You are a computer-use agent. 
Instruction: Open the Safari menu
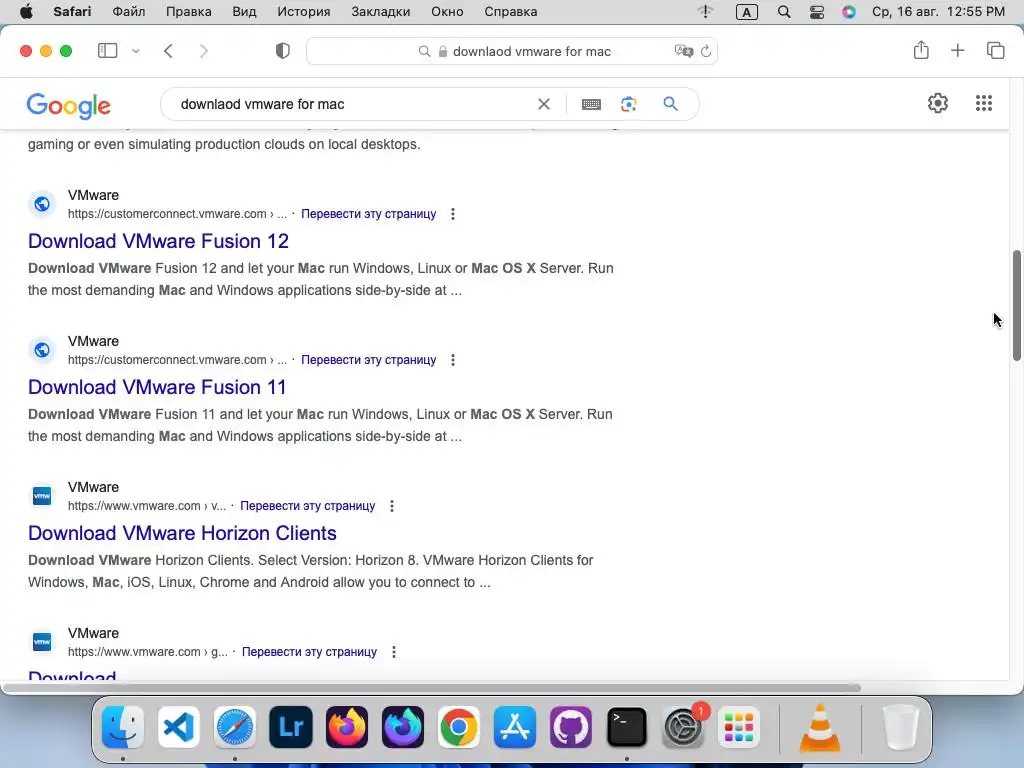click(x=72, y=12)
